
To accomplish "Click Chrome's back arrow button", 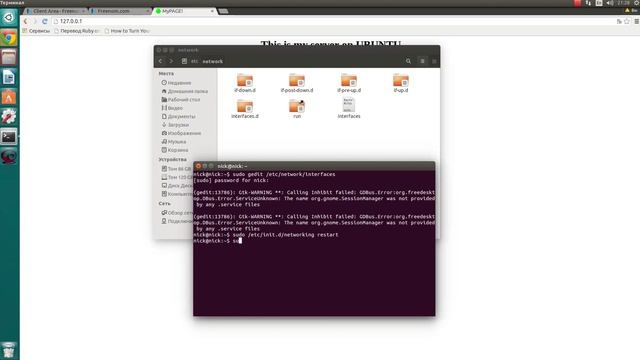I will pyautogui.click(x=25, y=21).
